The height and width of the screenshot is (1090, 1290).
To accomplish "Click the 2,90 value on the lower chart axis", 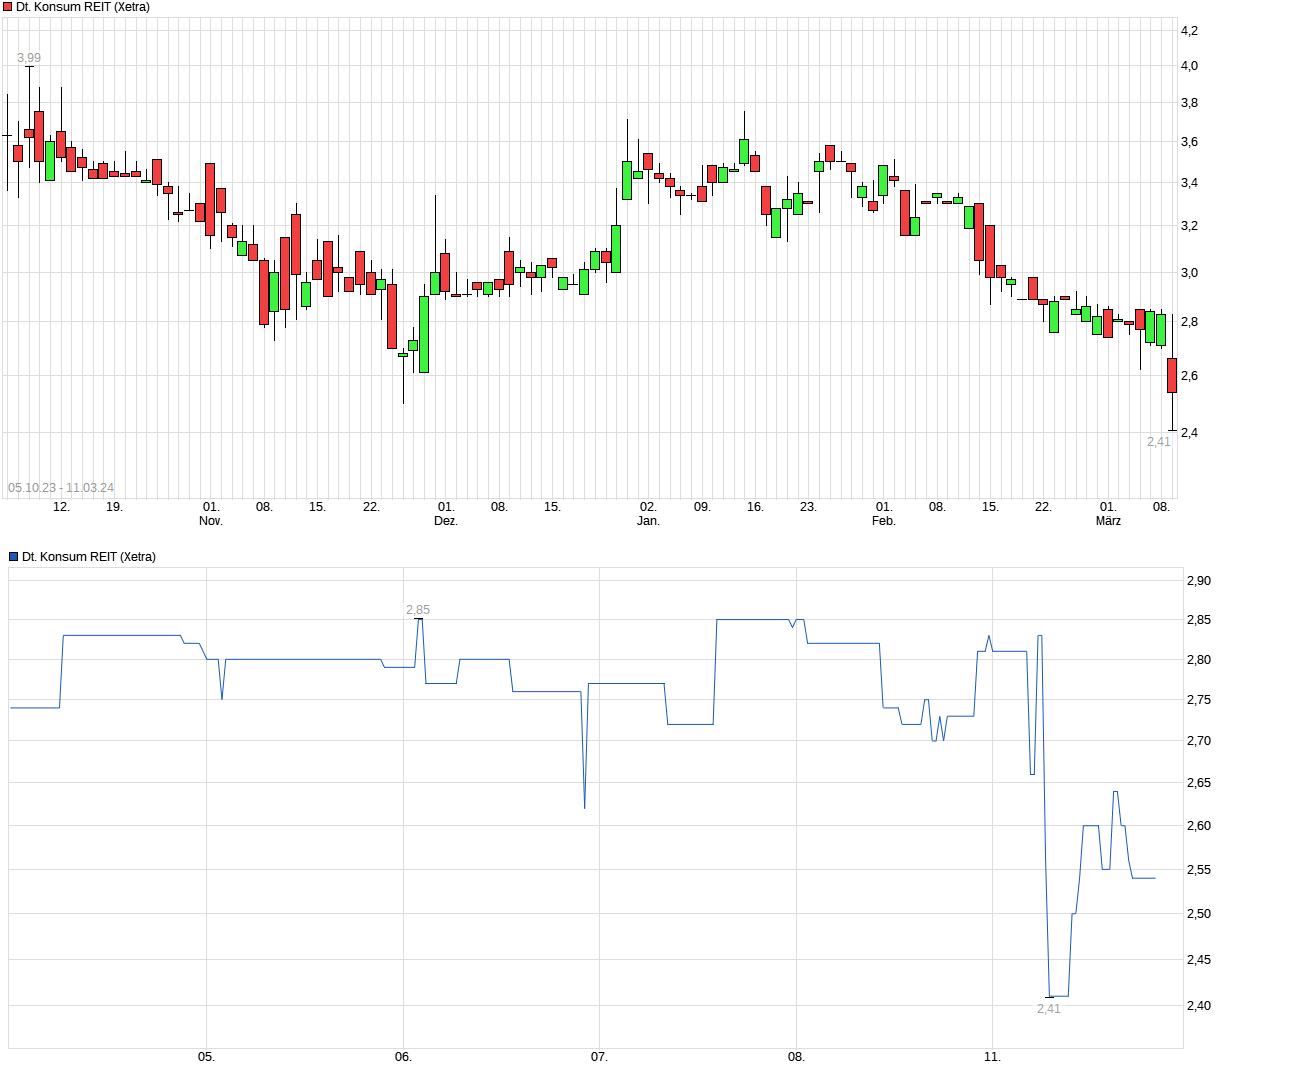I will 1199,580.
